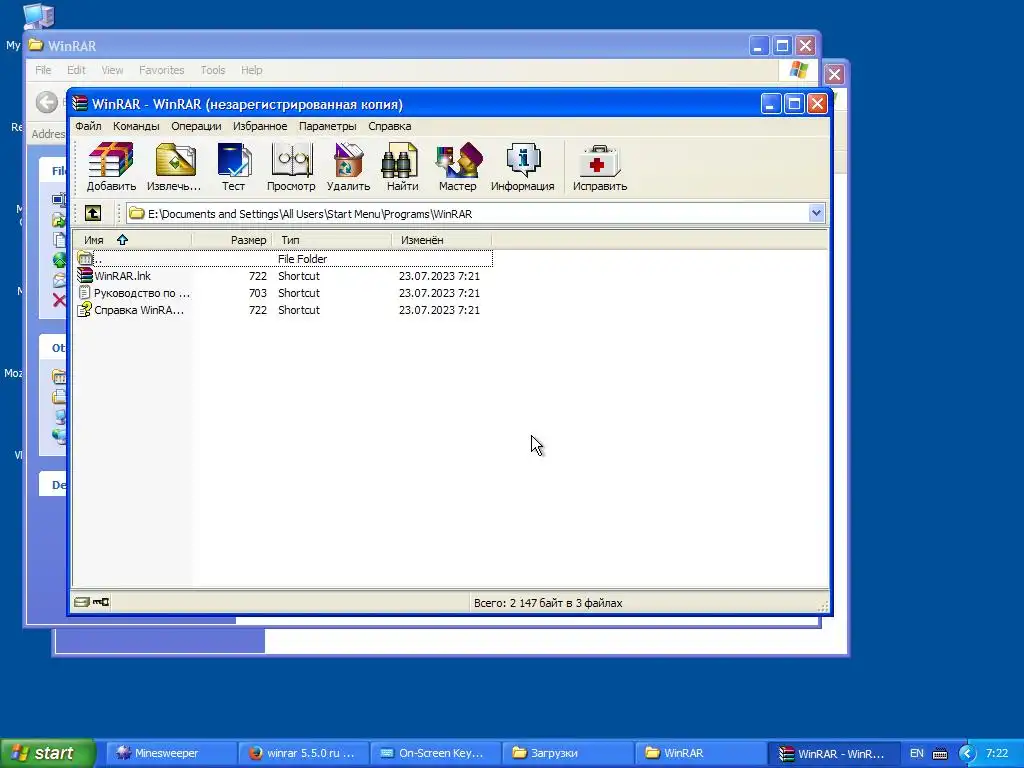Viewport: 1024px width, 768px height.
Task: Switch to WinRAR folder taskbar button
Action: coord(700,753)
